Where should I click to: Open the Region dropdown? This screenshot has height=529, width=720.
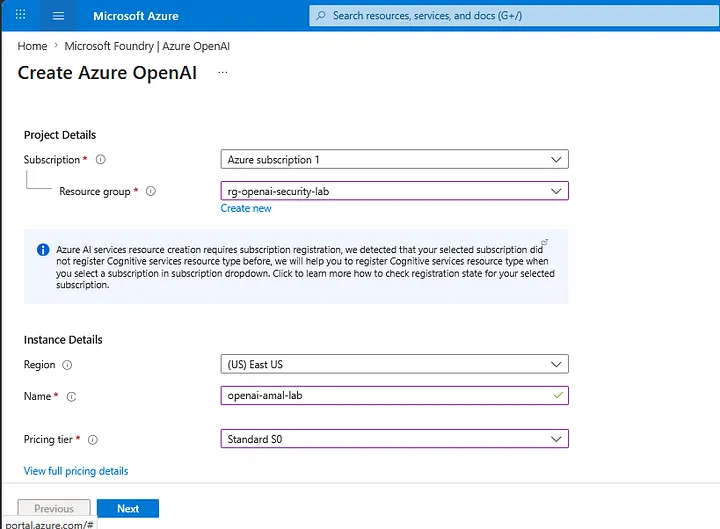394,364
